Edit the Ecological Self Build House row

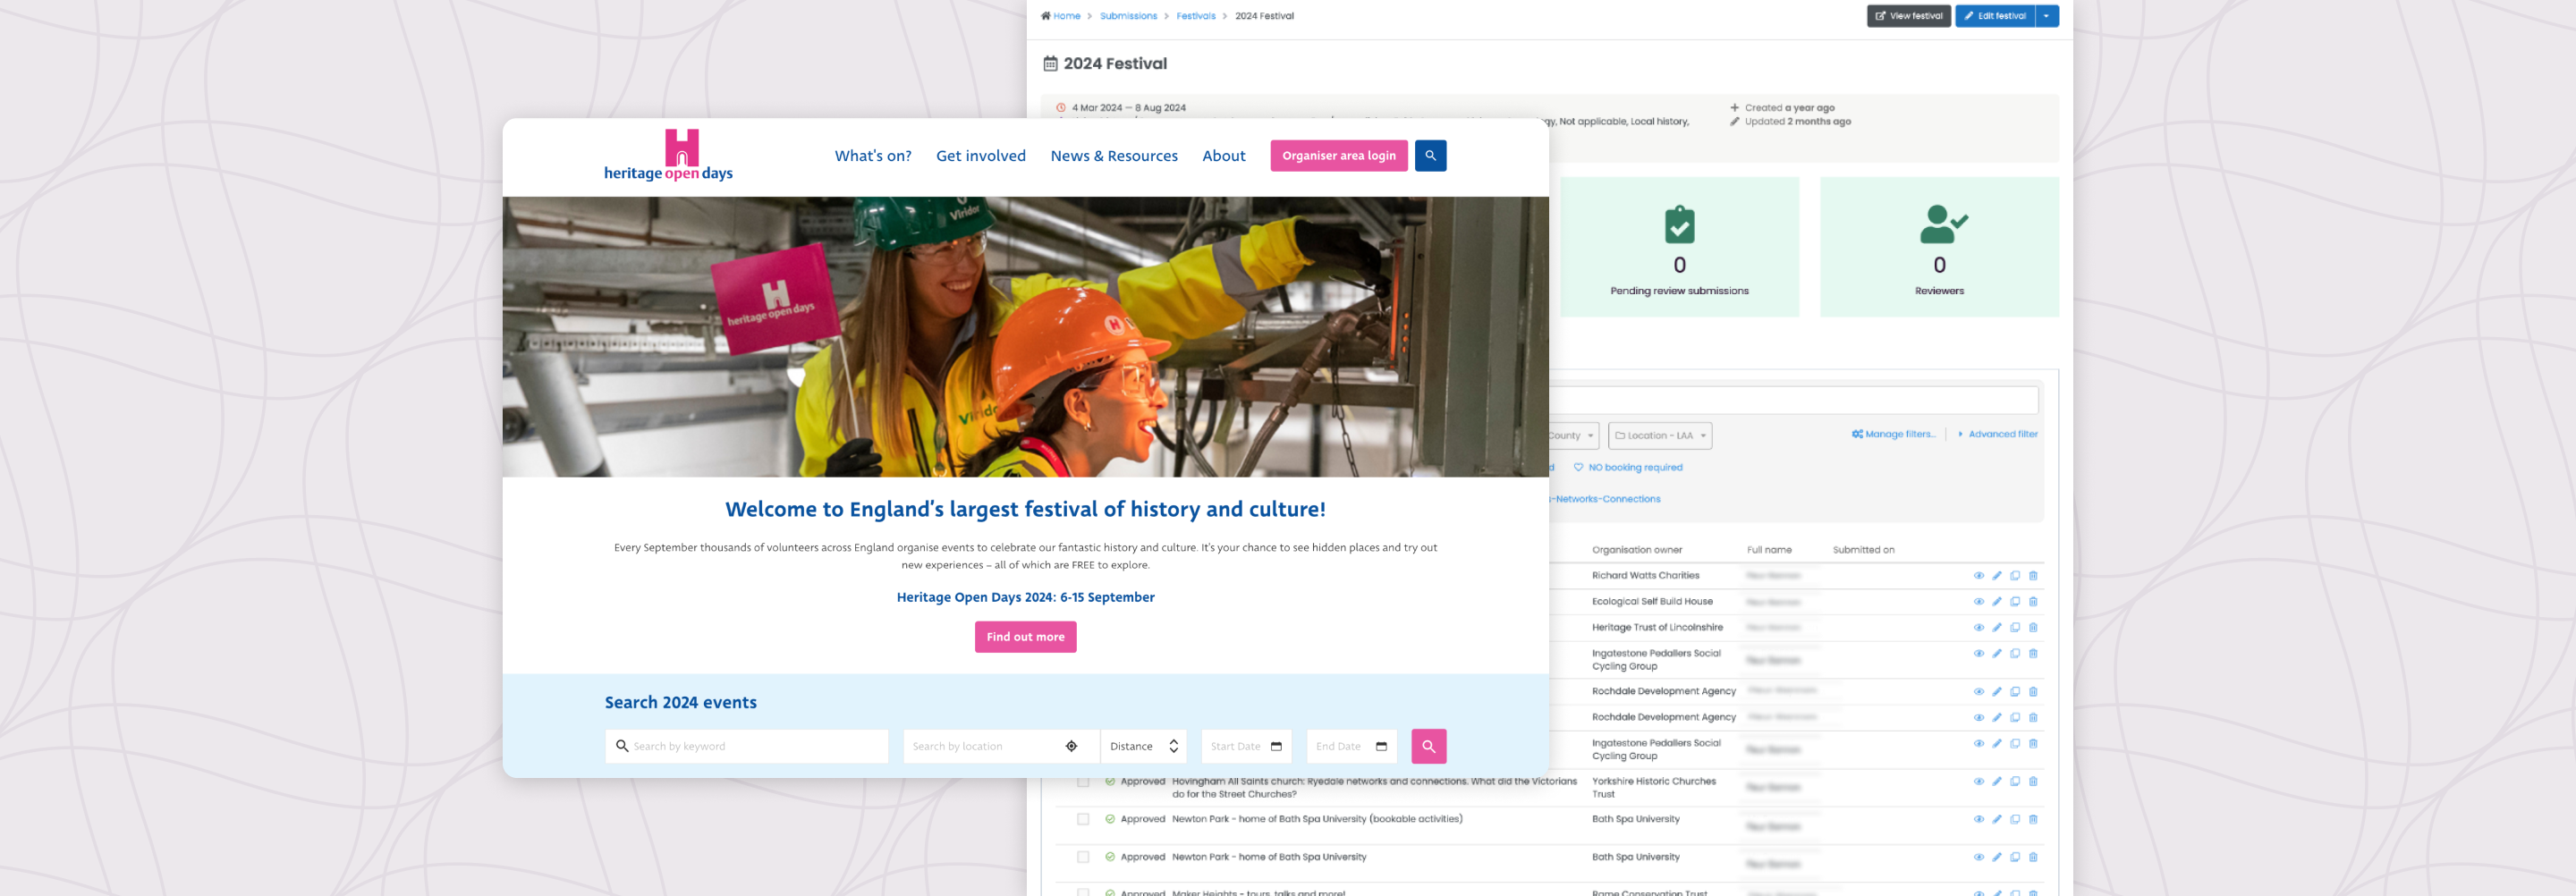pyautogui.click(x=1996, y=602)
